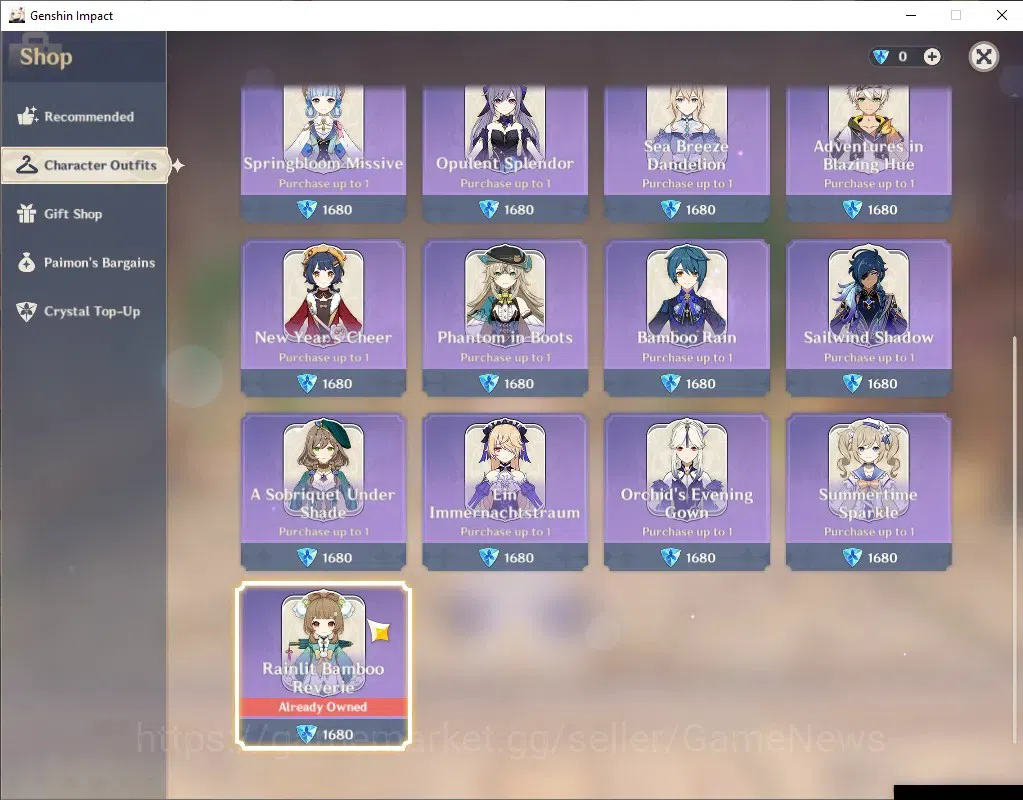Viewport: 1023px width, 800px height.
Task: Click the crystal icon under New Year's Cheer
Action: click(307, 383)
